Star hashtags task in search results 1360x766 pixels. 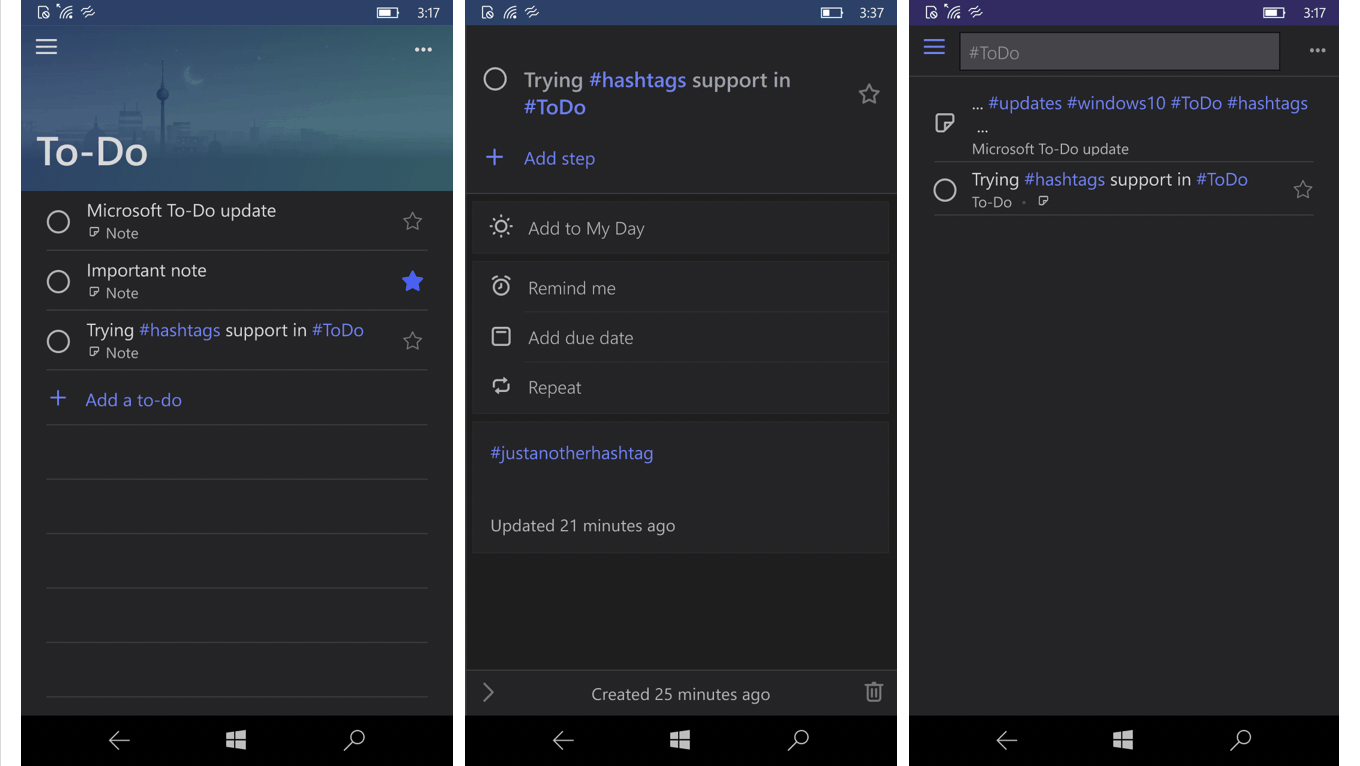pos(1302,189)
